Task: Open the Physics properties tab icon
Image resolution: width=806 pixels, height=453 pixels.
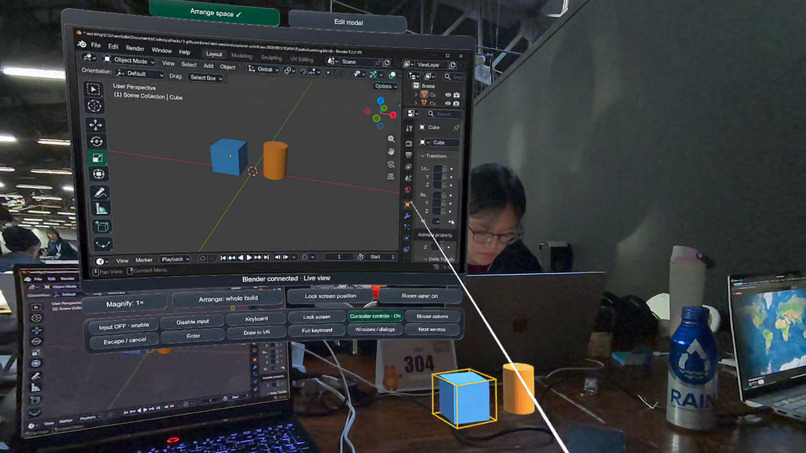Action: [x=407, y=238]
